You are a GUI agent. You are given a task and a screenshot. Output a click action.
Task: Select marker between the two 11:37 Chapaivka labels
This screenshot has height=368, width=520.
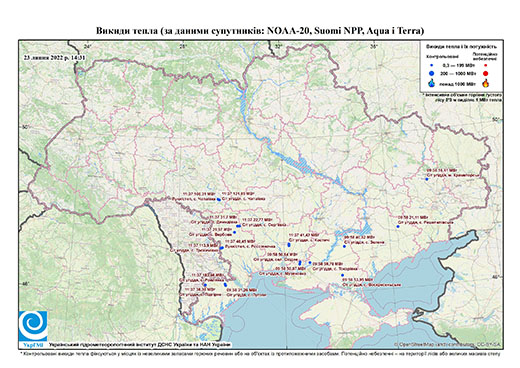pos(218,199)
